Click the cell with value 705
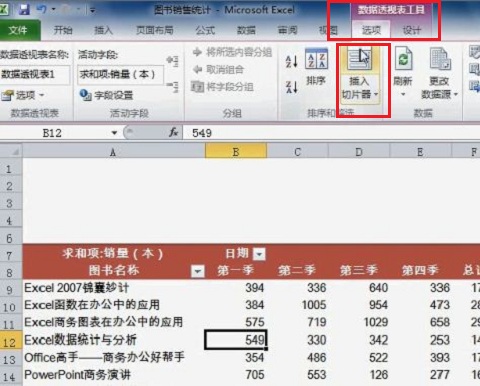 click(x=236, y=374)
